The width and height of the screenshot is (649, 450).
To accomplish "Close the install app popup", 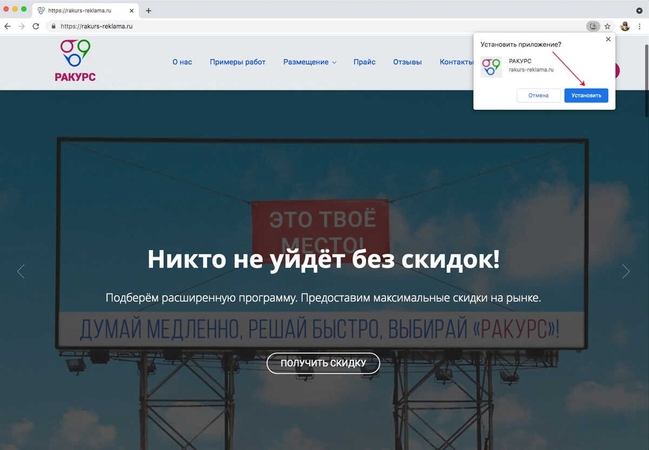I will [608, 39].
